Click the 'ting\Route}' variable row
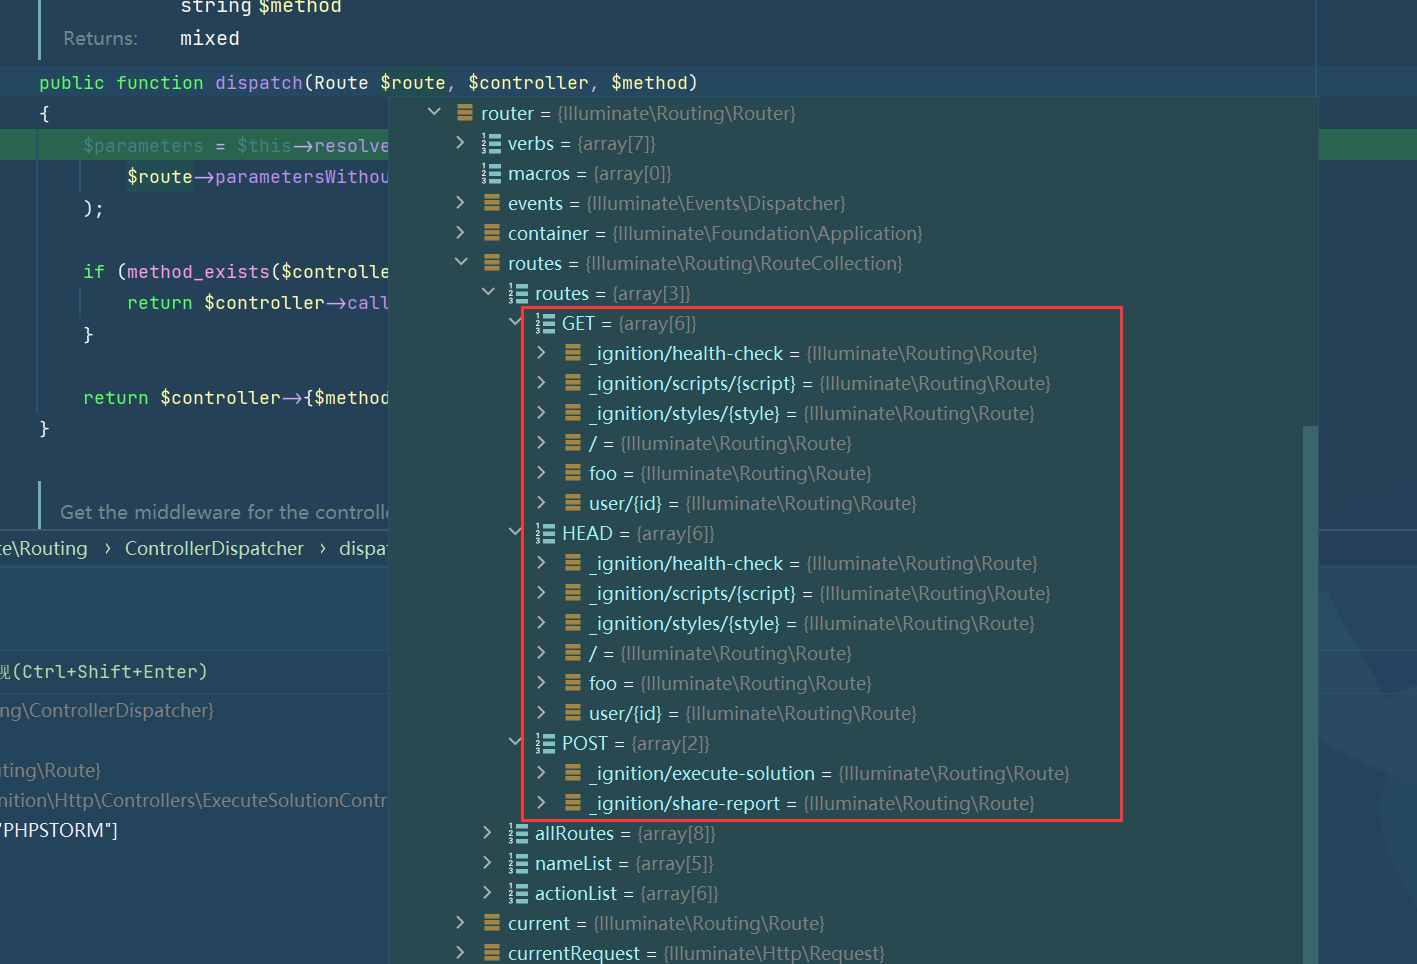This screenshot has width=1417, height=964. [x=51, y=771]
